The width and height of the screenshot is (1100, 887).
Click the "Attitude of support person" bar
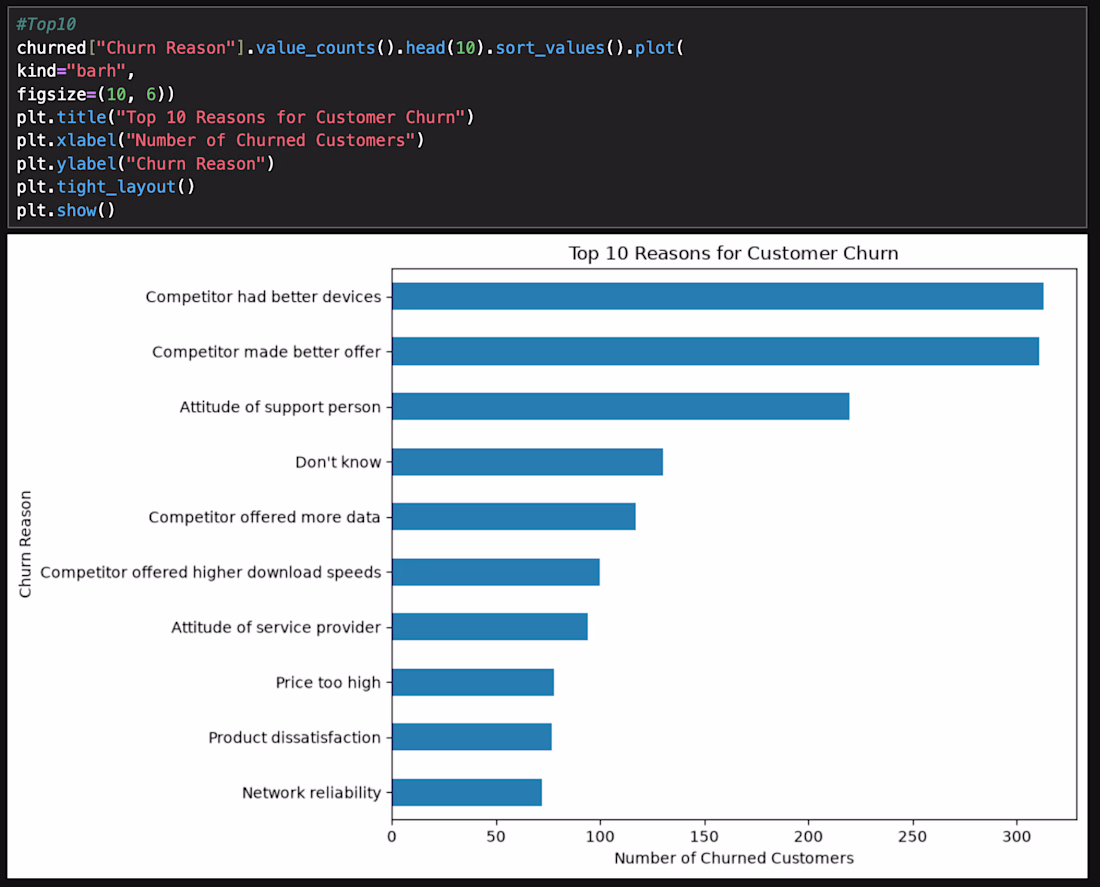[x=621, y=406]
